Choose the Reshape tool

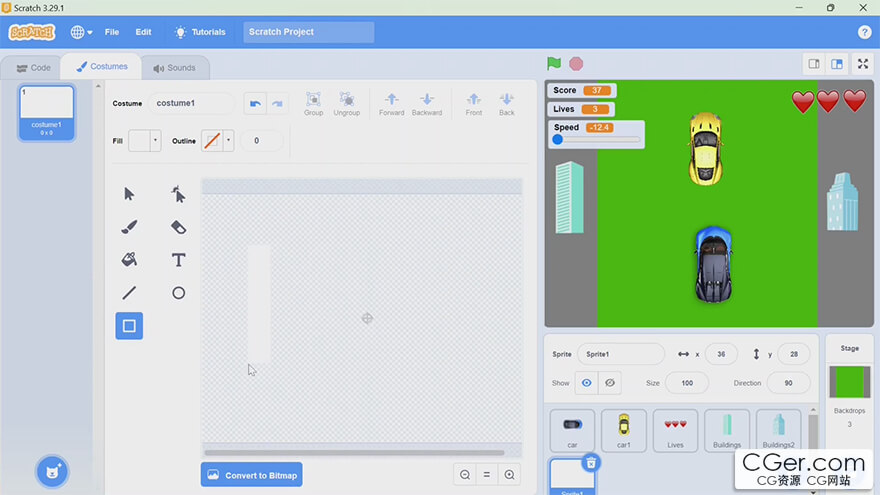[x=178, y=194]
